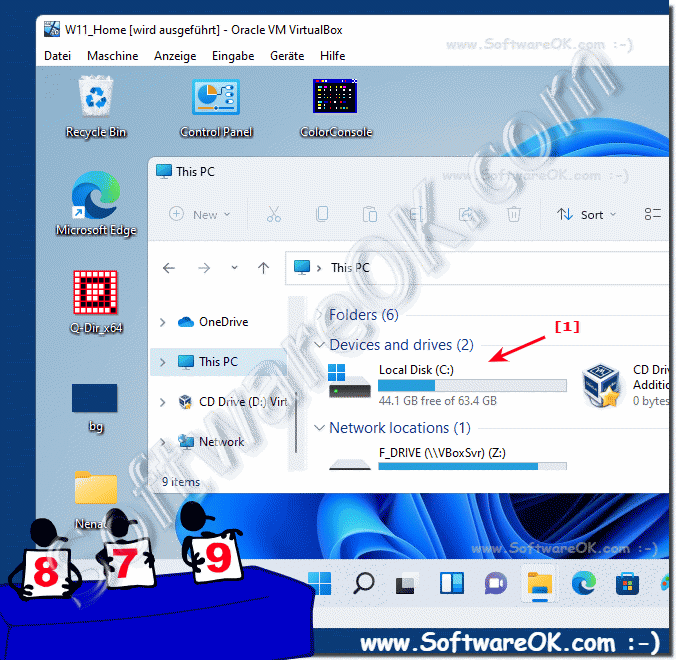Go up one level with up arrow
Screen dimensions: 676x660
263,268
